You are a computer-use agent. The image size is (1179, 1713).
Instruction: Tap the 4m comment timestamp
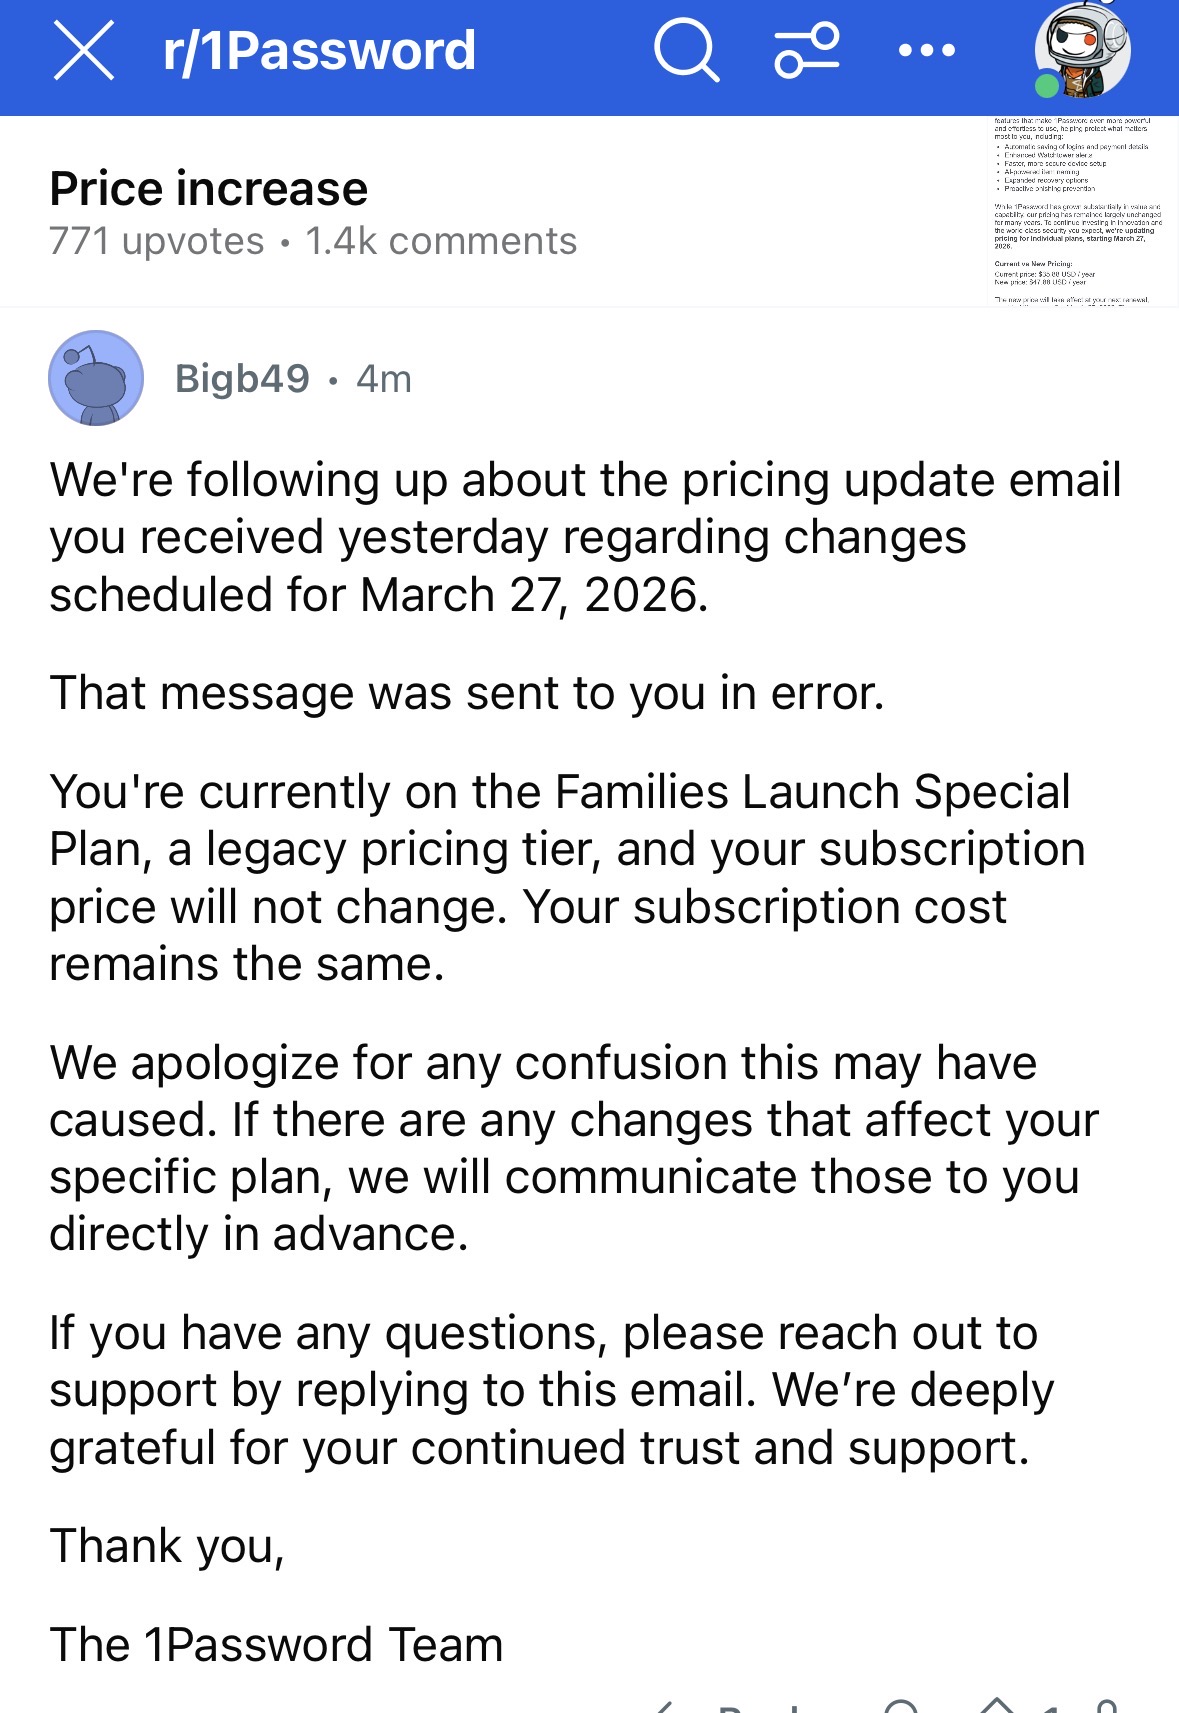pyautogui.click(x=384, y=379)
